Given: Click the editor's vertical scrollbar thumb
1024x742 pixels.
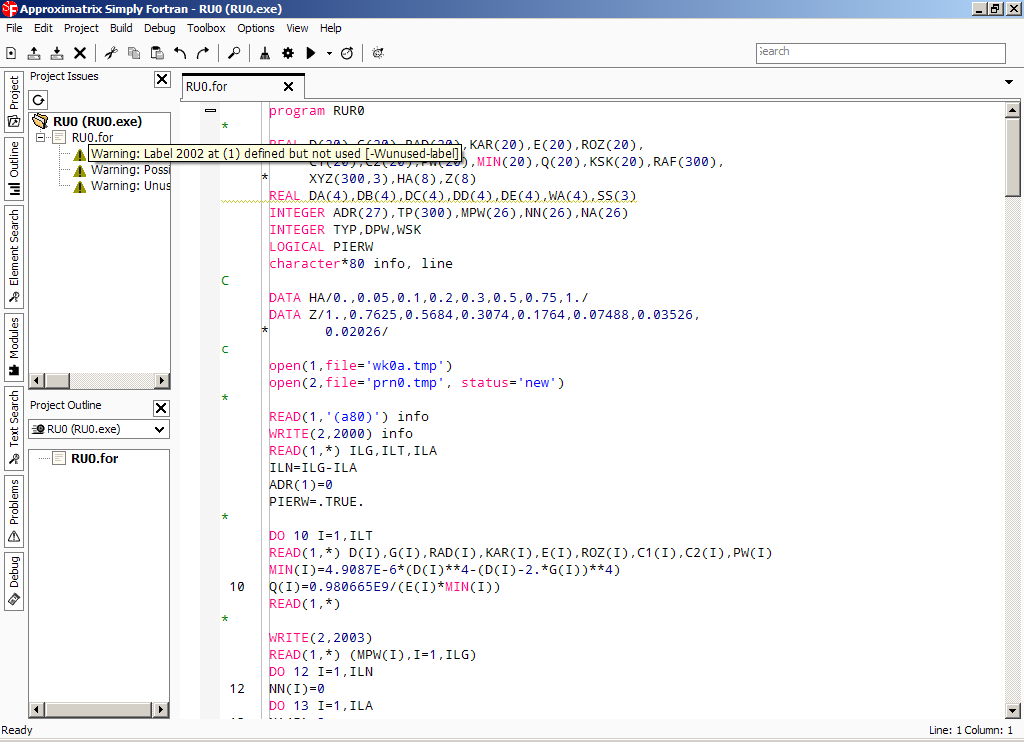Looking at the screenshot, I should (x=1013, y=157).
